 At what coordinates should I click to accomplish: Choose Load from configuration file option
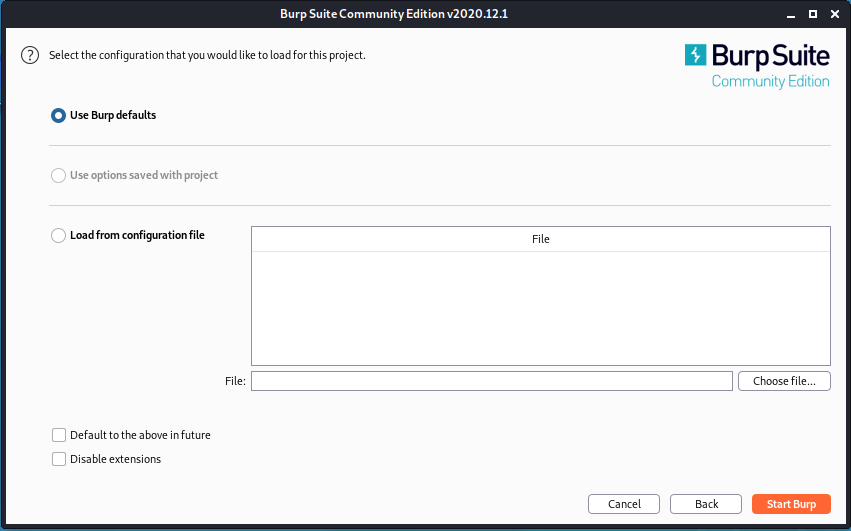(58, 235)
